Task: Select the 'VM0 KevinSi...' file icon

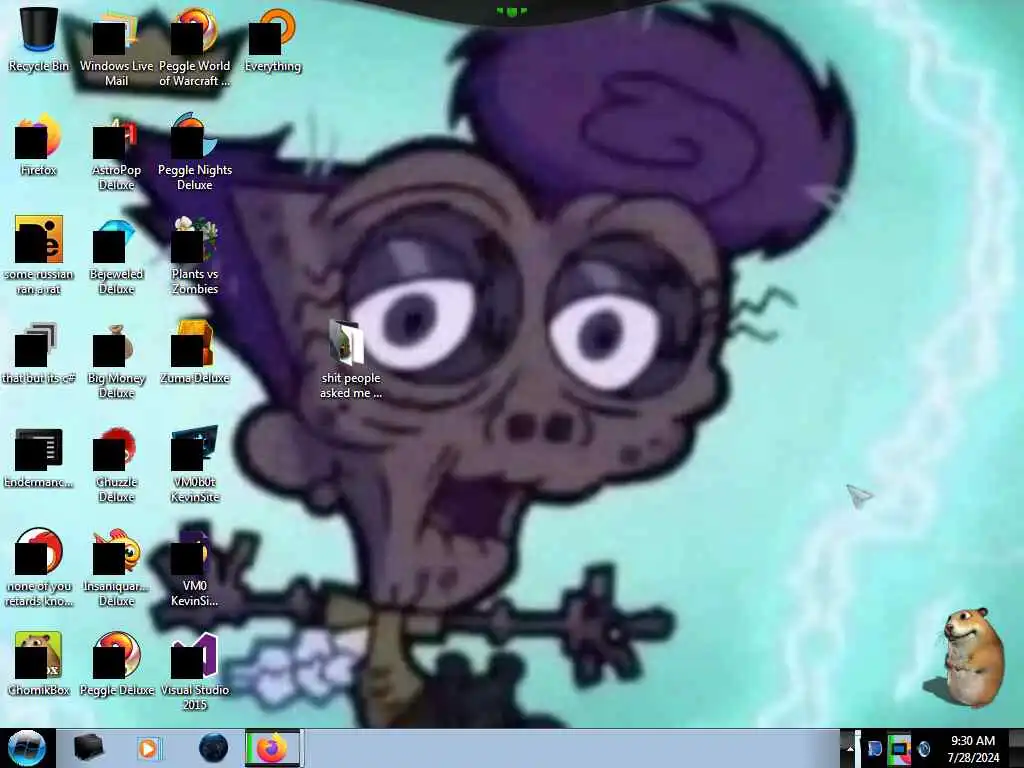Action: point(195,568)
